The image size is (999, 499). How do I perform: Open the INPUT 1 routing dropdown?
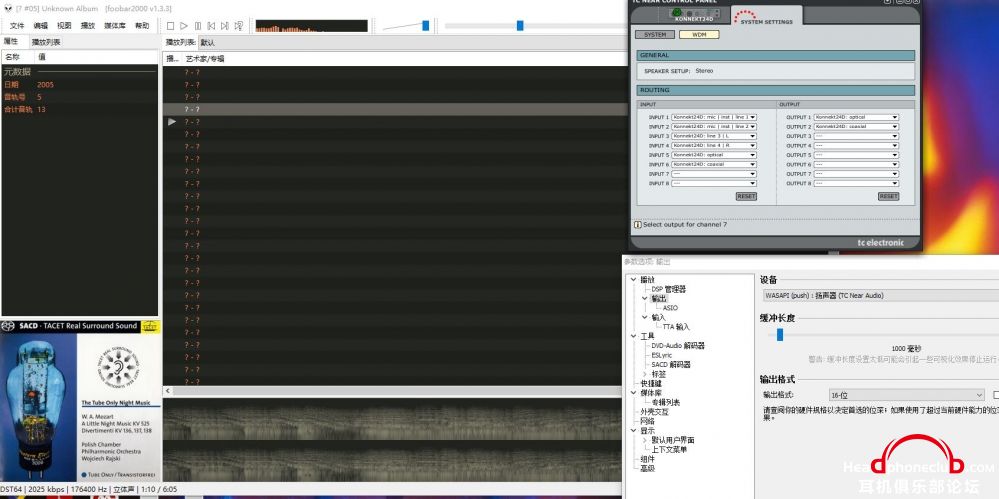714,117
